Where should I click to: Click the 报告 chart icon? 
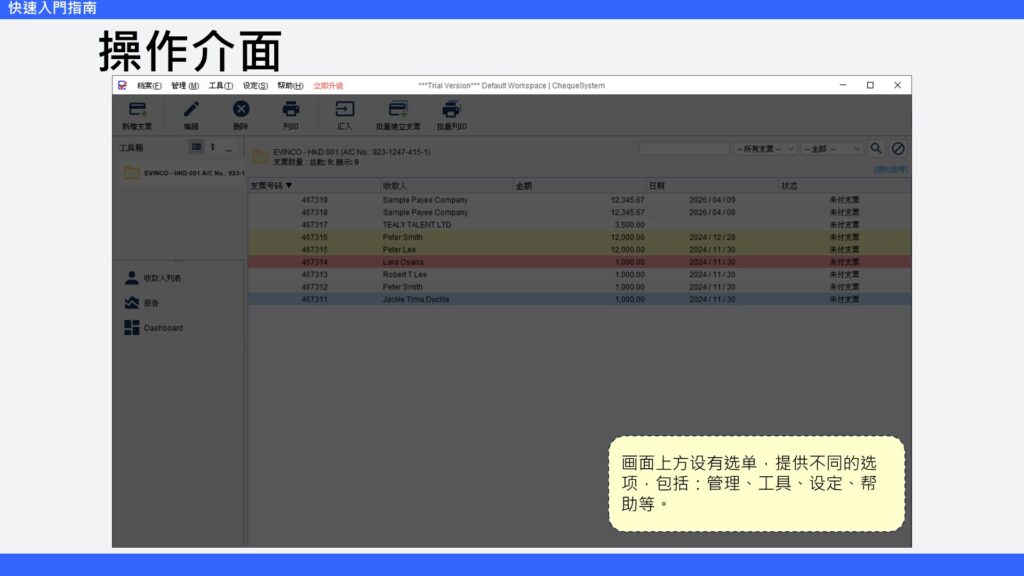coord(131,302)
